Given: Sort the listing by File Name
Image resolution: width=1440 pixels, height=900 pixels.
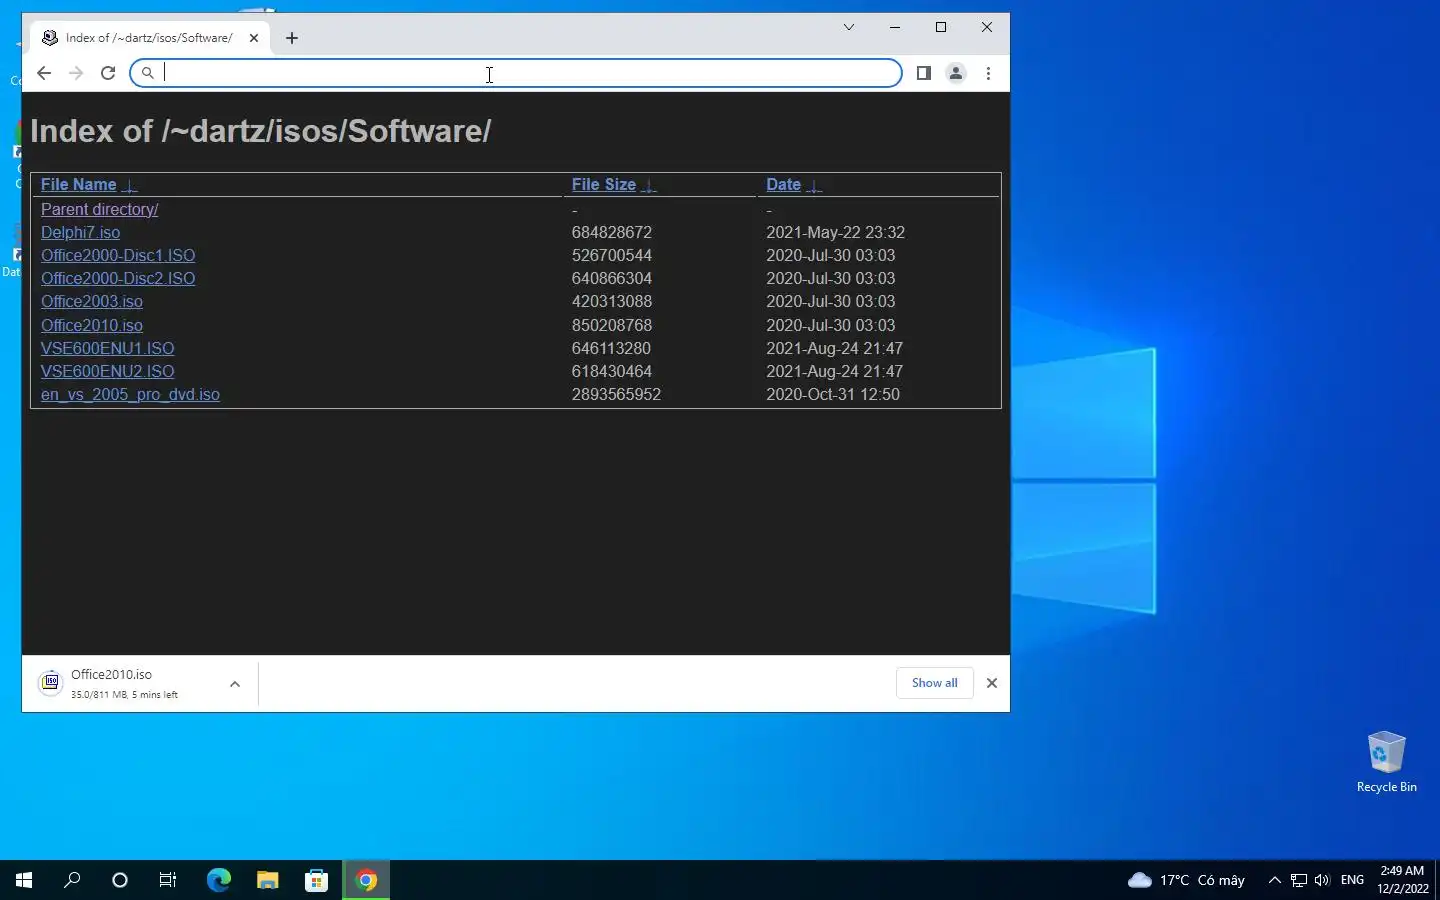Looking at the screenshot, I should click(78, 185).
